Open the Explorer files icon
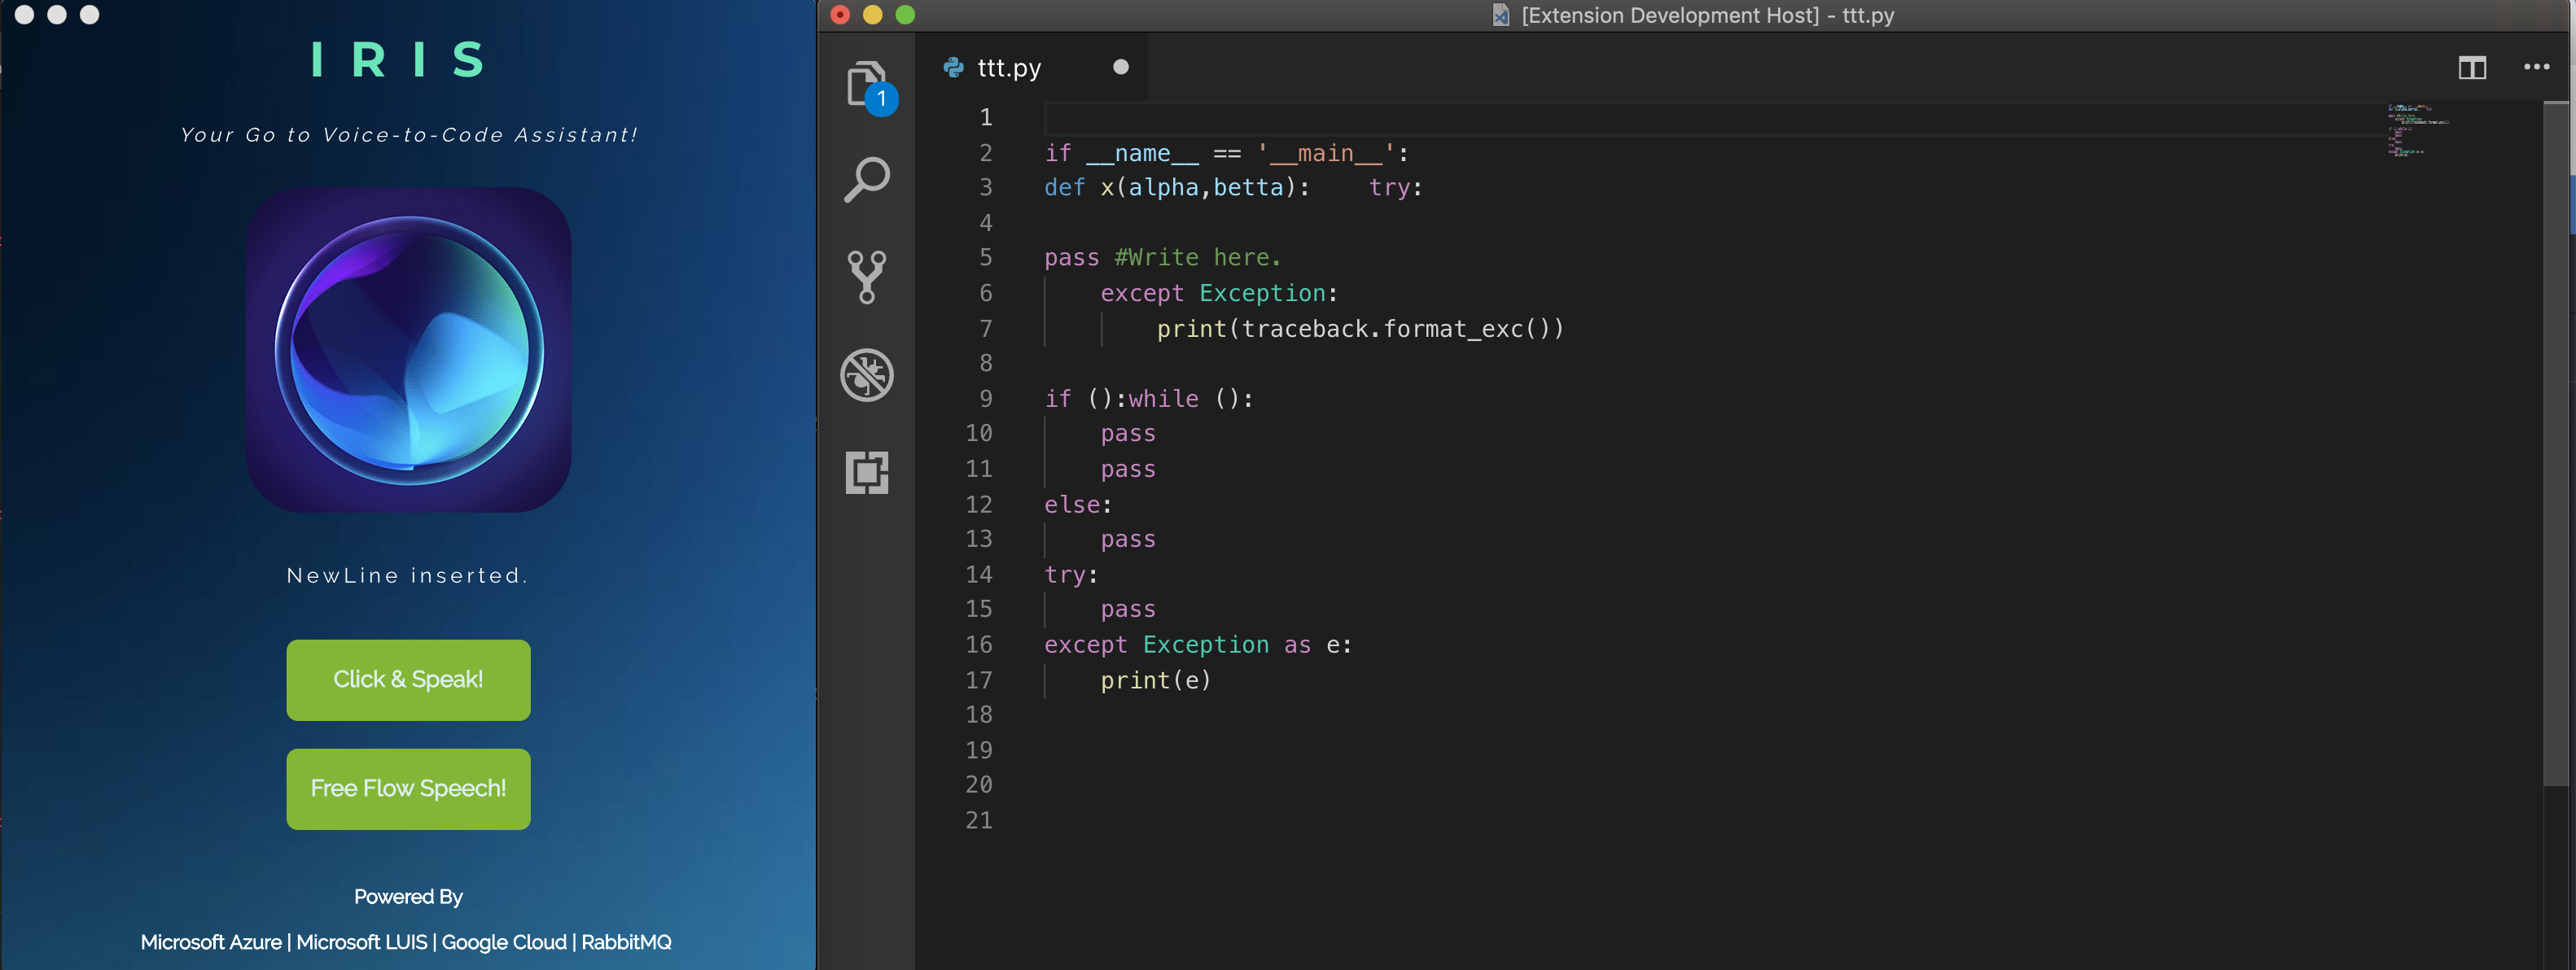This screenshot has height=970, width=2576. pos(866,84)
